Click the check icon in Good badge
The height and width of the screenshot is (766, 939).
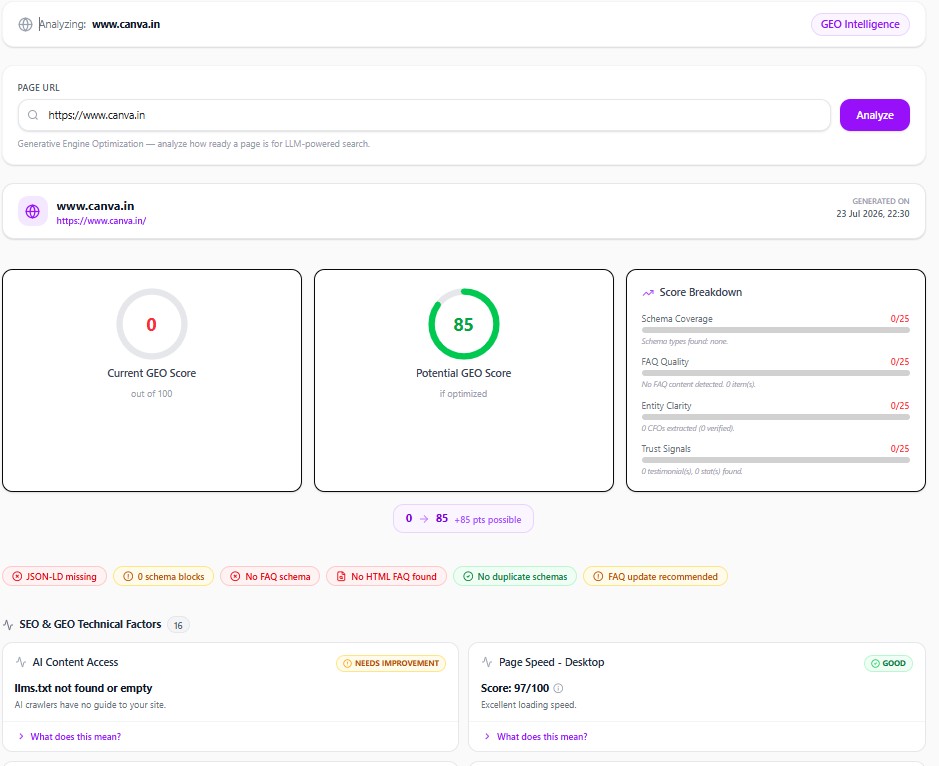pos(875,664)
